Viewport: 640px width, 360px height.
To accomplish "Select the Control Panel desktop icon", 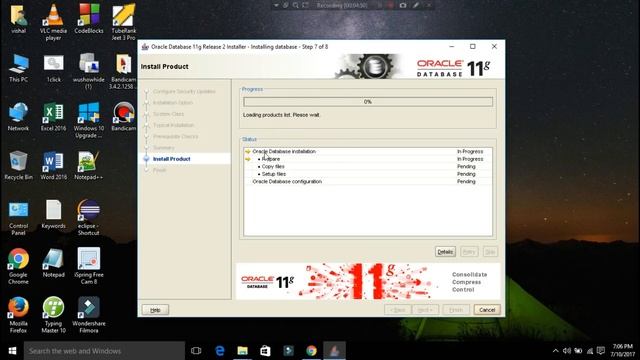I will point(18,218).
